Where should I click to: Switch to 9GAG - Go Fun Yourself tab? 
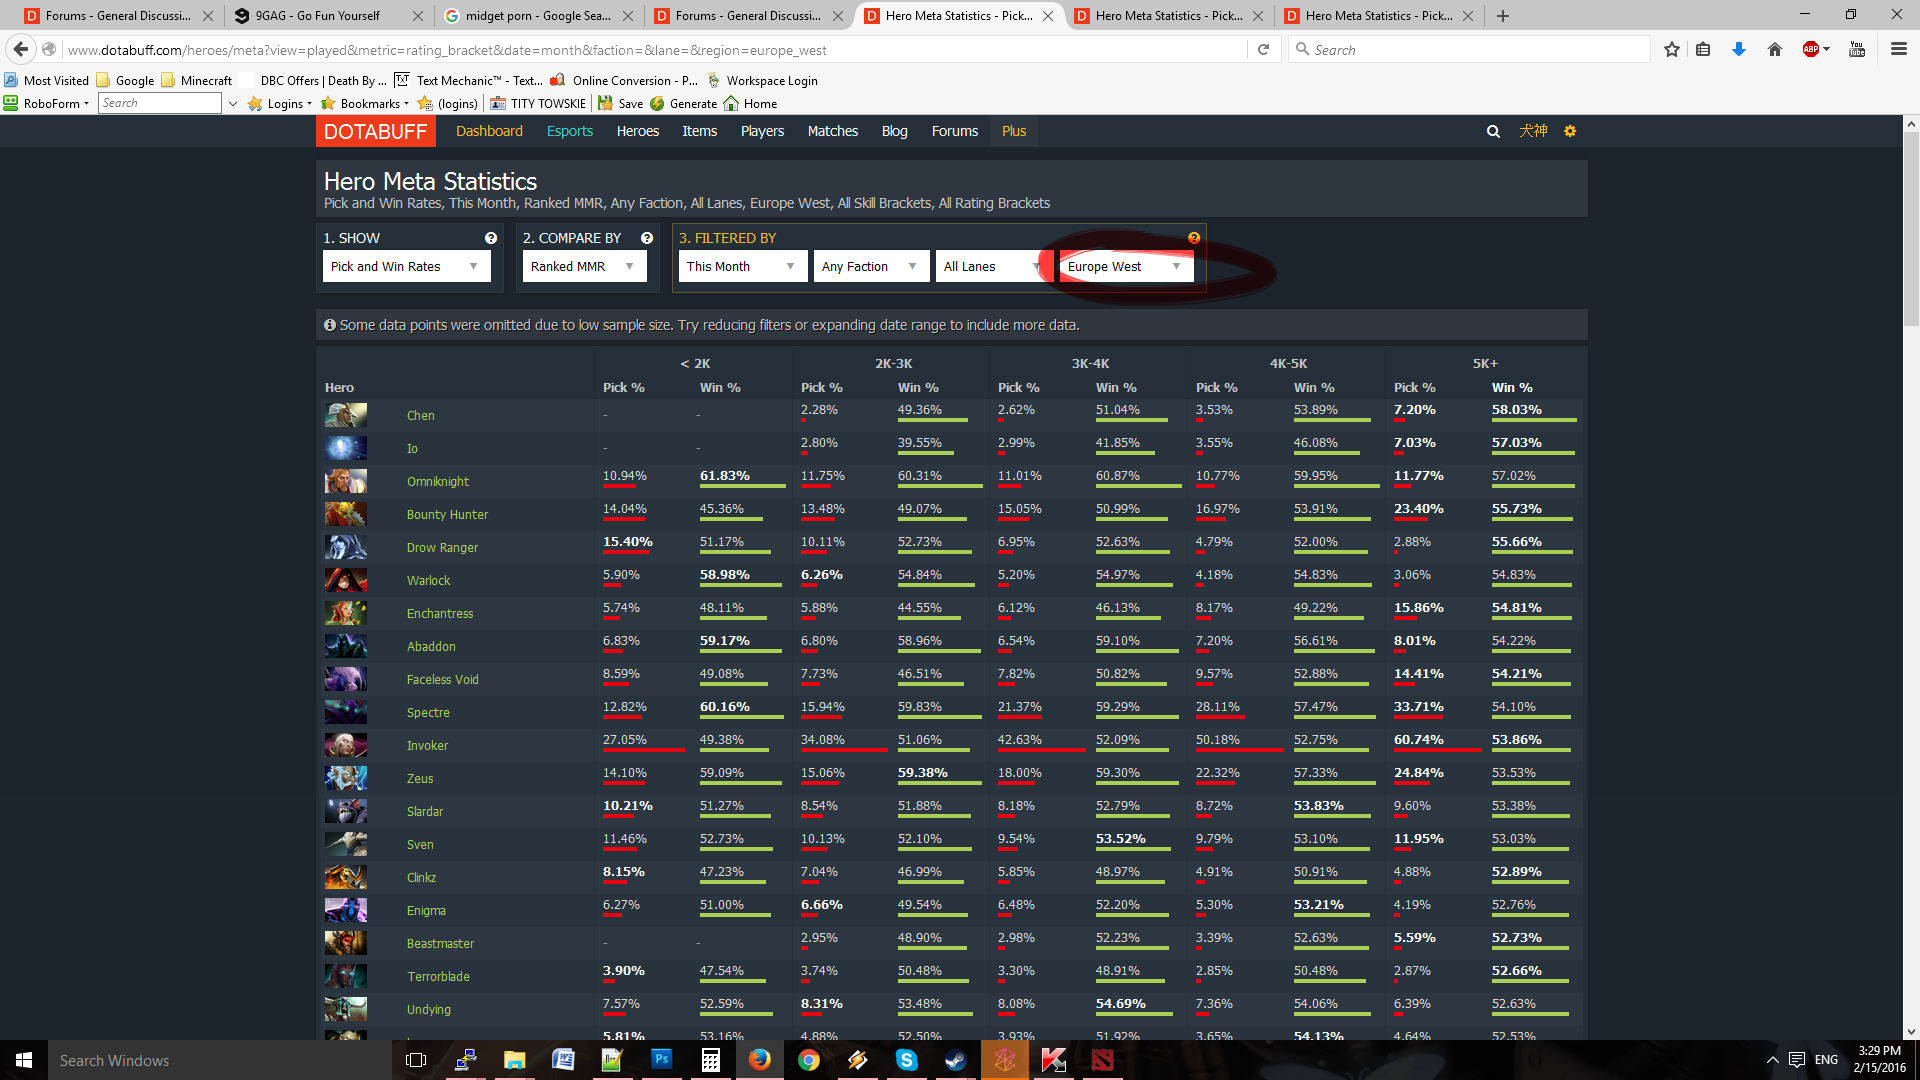[326, 16]
